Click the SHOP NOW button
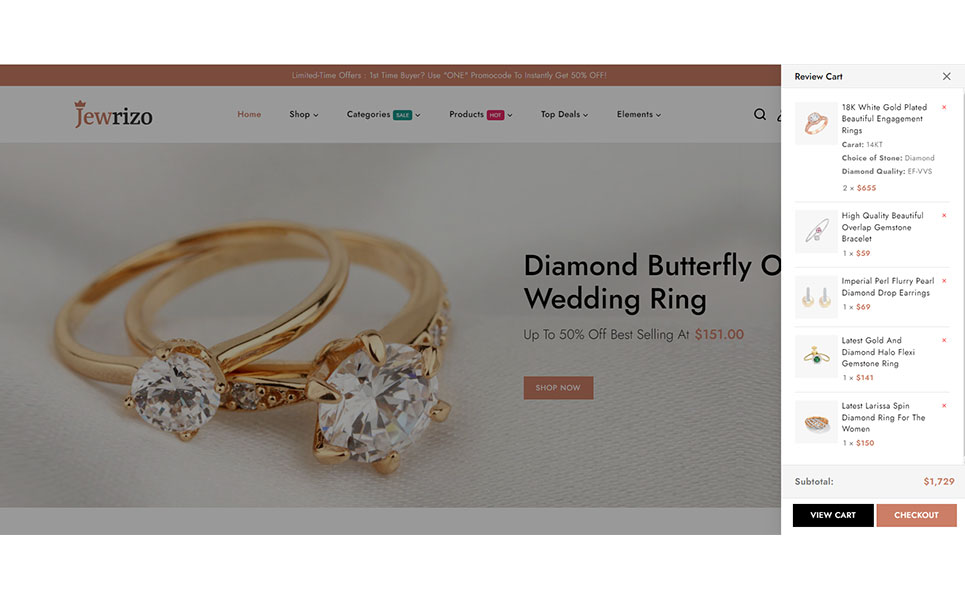The height and width of the screenshot is (600, 965). tap(558, 388)
